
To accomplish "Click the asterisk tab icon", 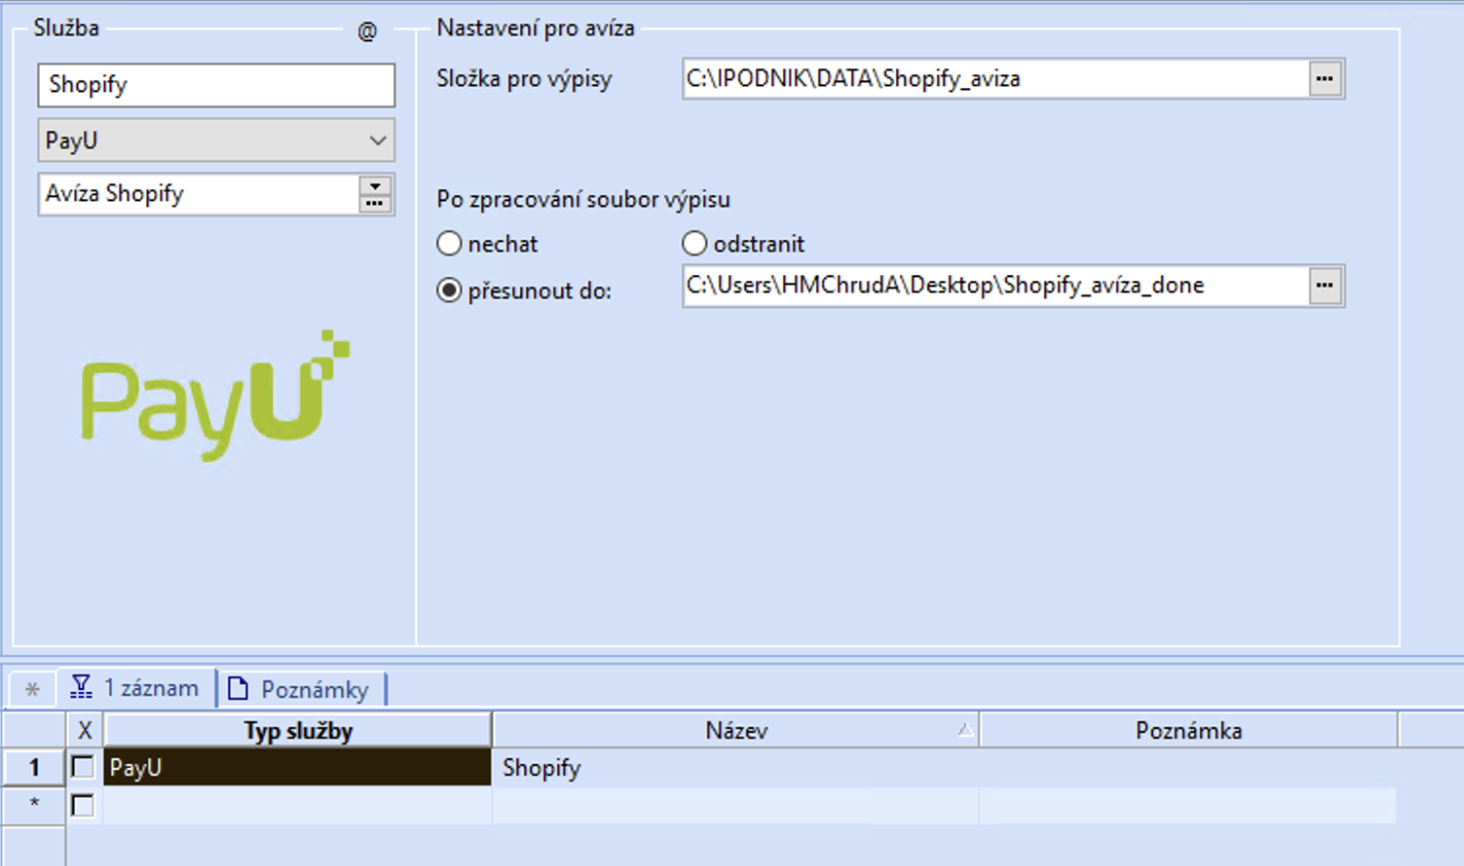I will [x=33, y=689].
